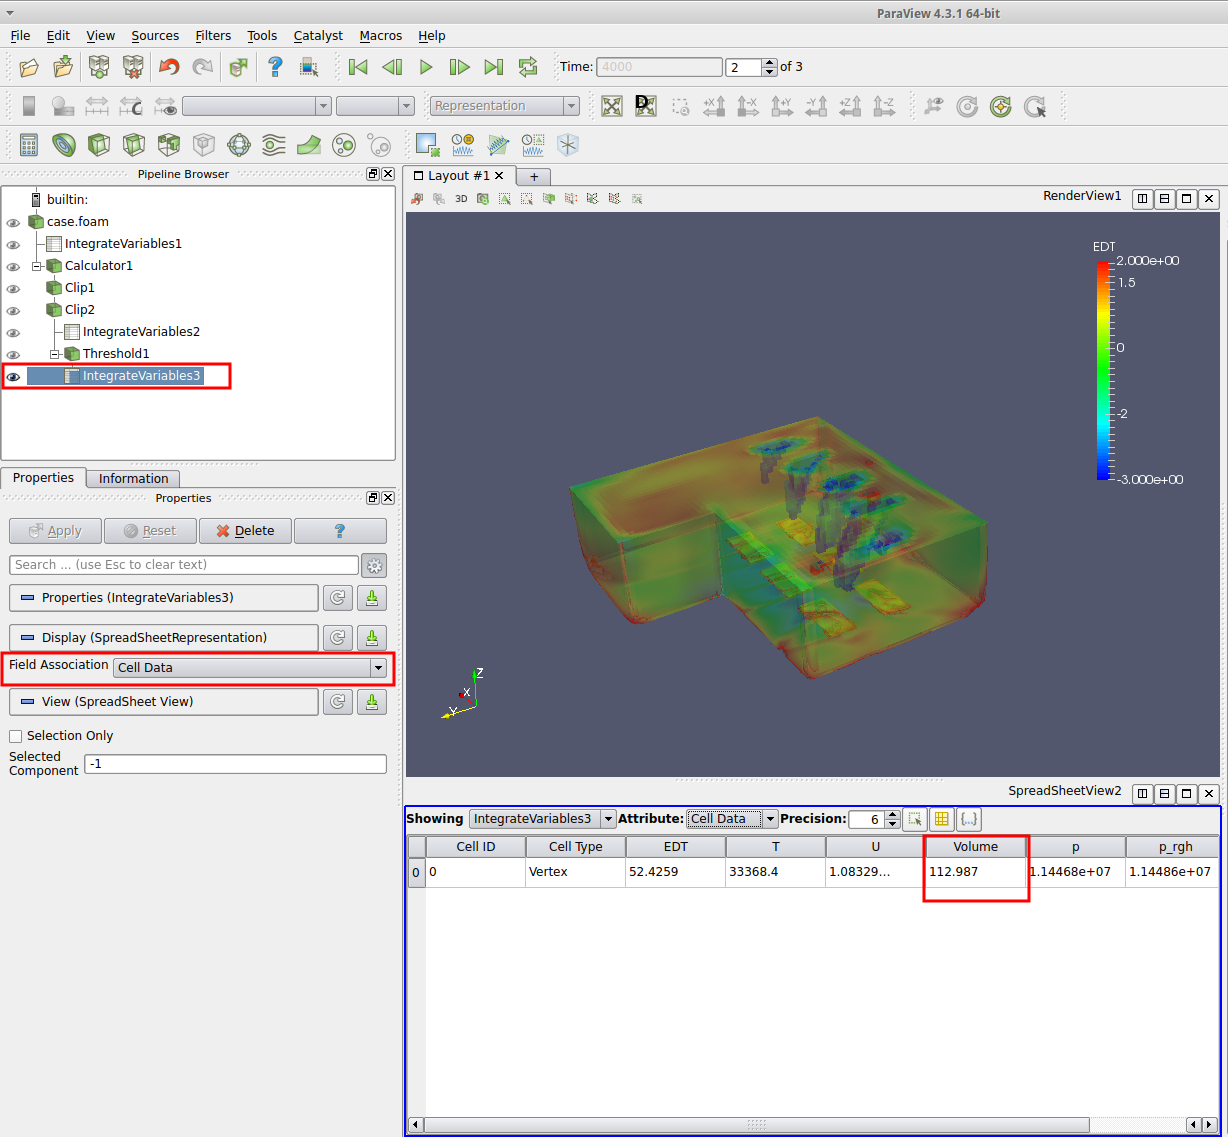The width and height of the screenshot is (1228, 1137).
Task: Click the Calculator filter icon
Action: 29,145
